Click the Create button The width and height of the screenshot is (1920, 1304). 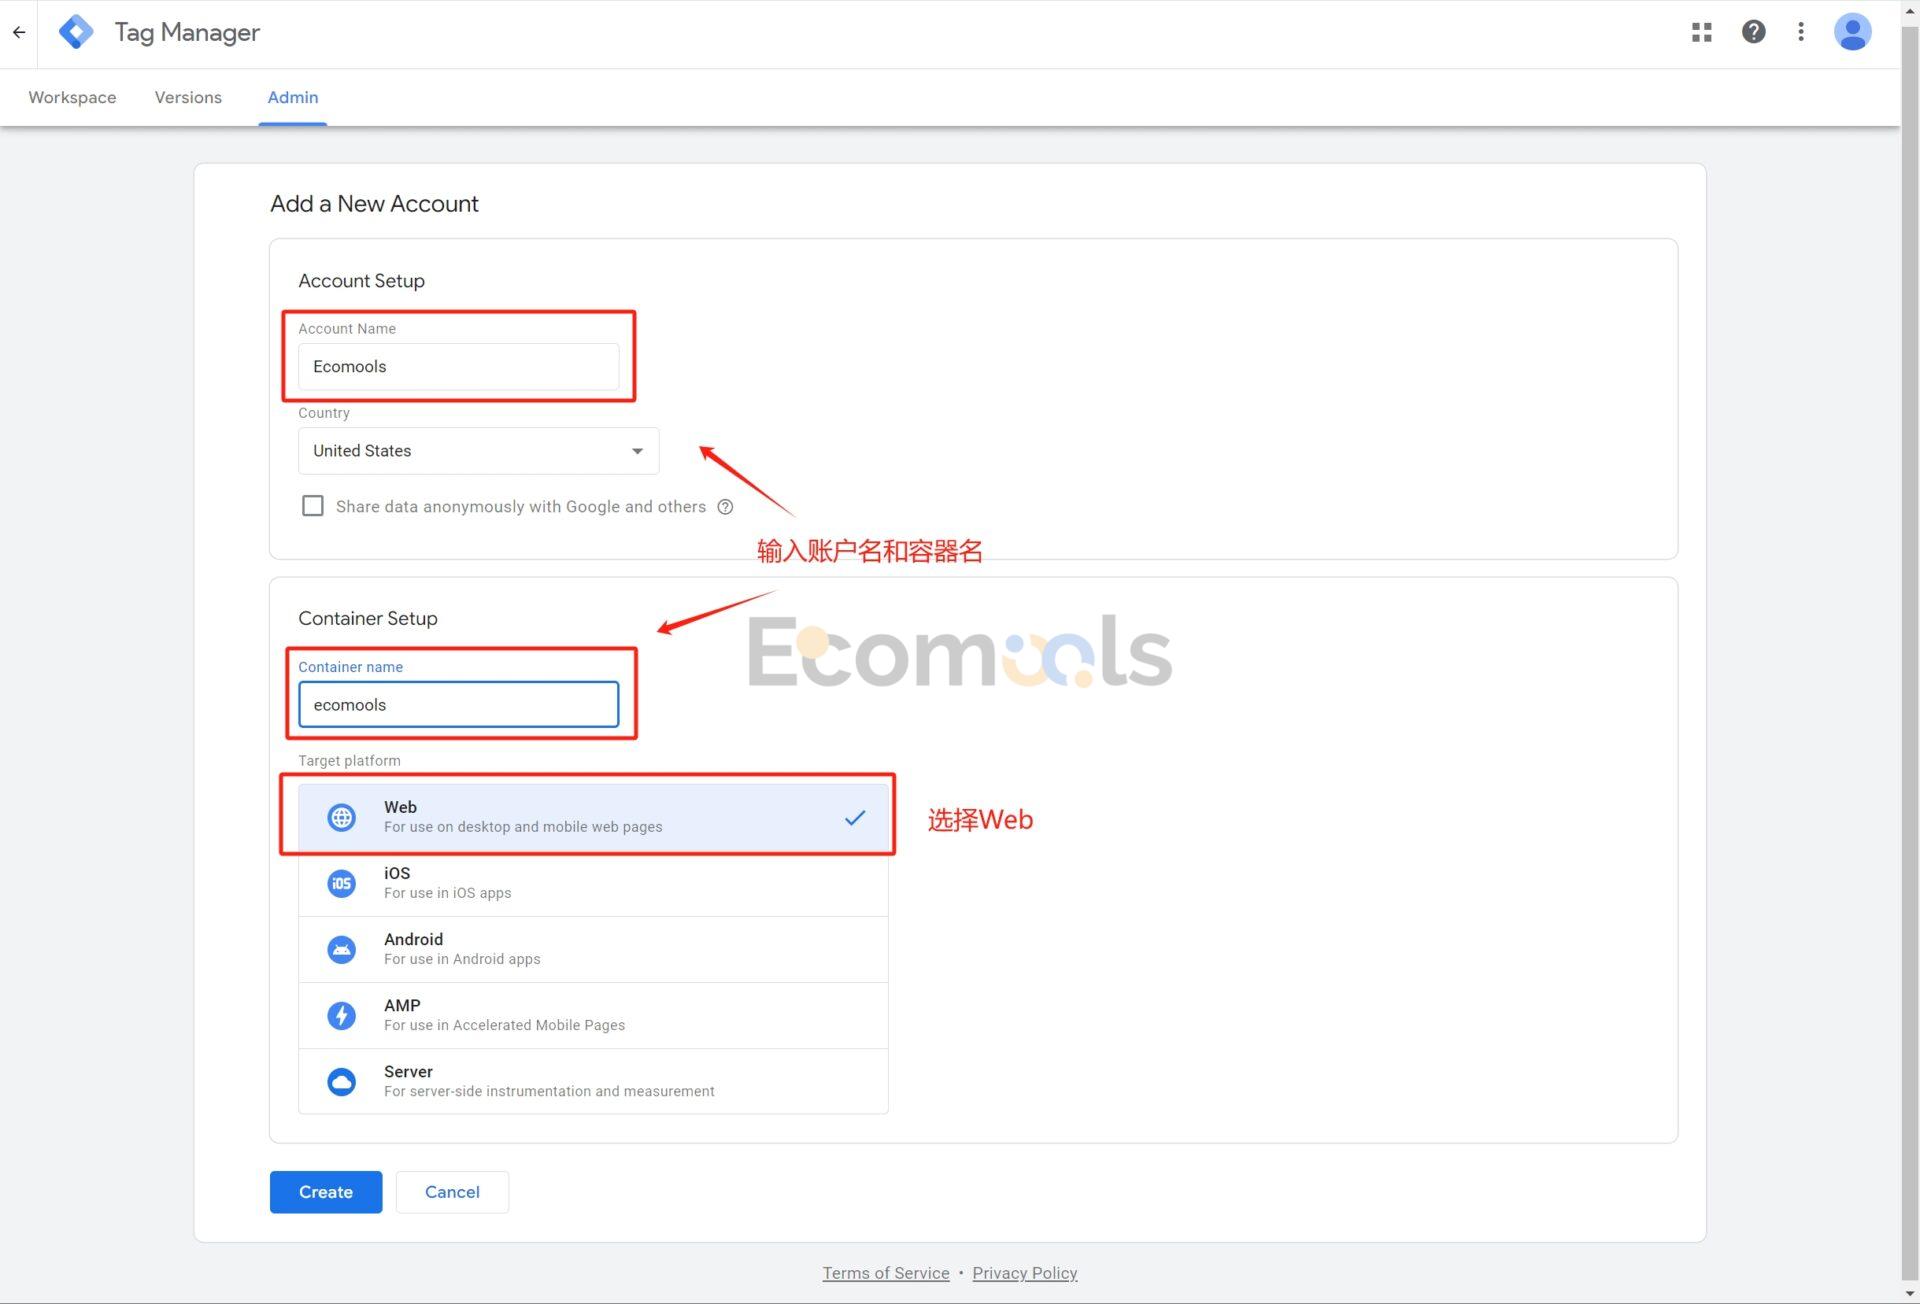tap(326, 1192)
